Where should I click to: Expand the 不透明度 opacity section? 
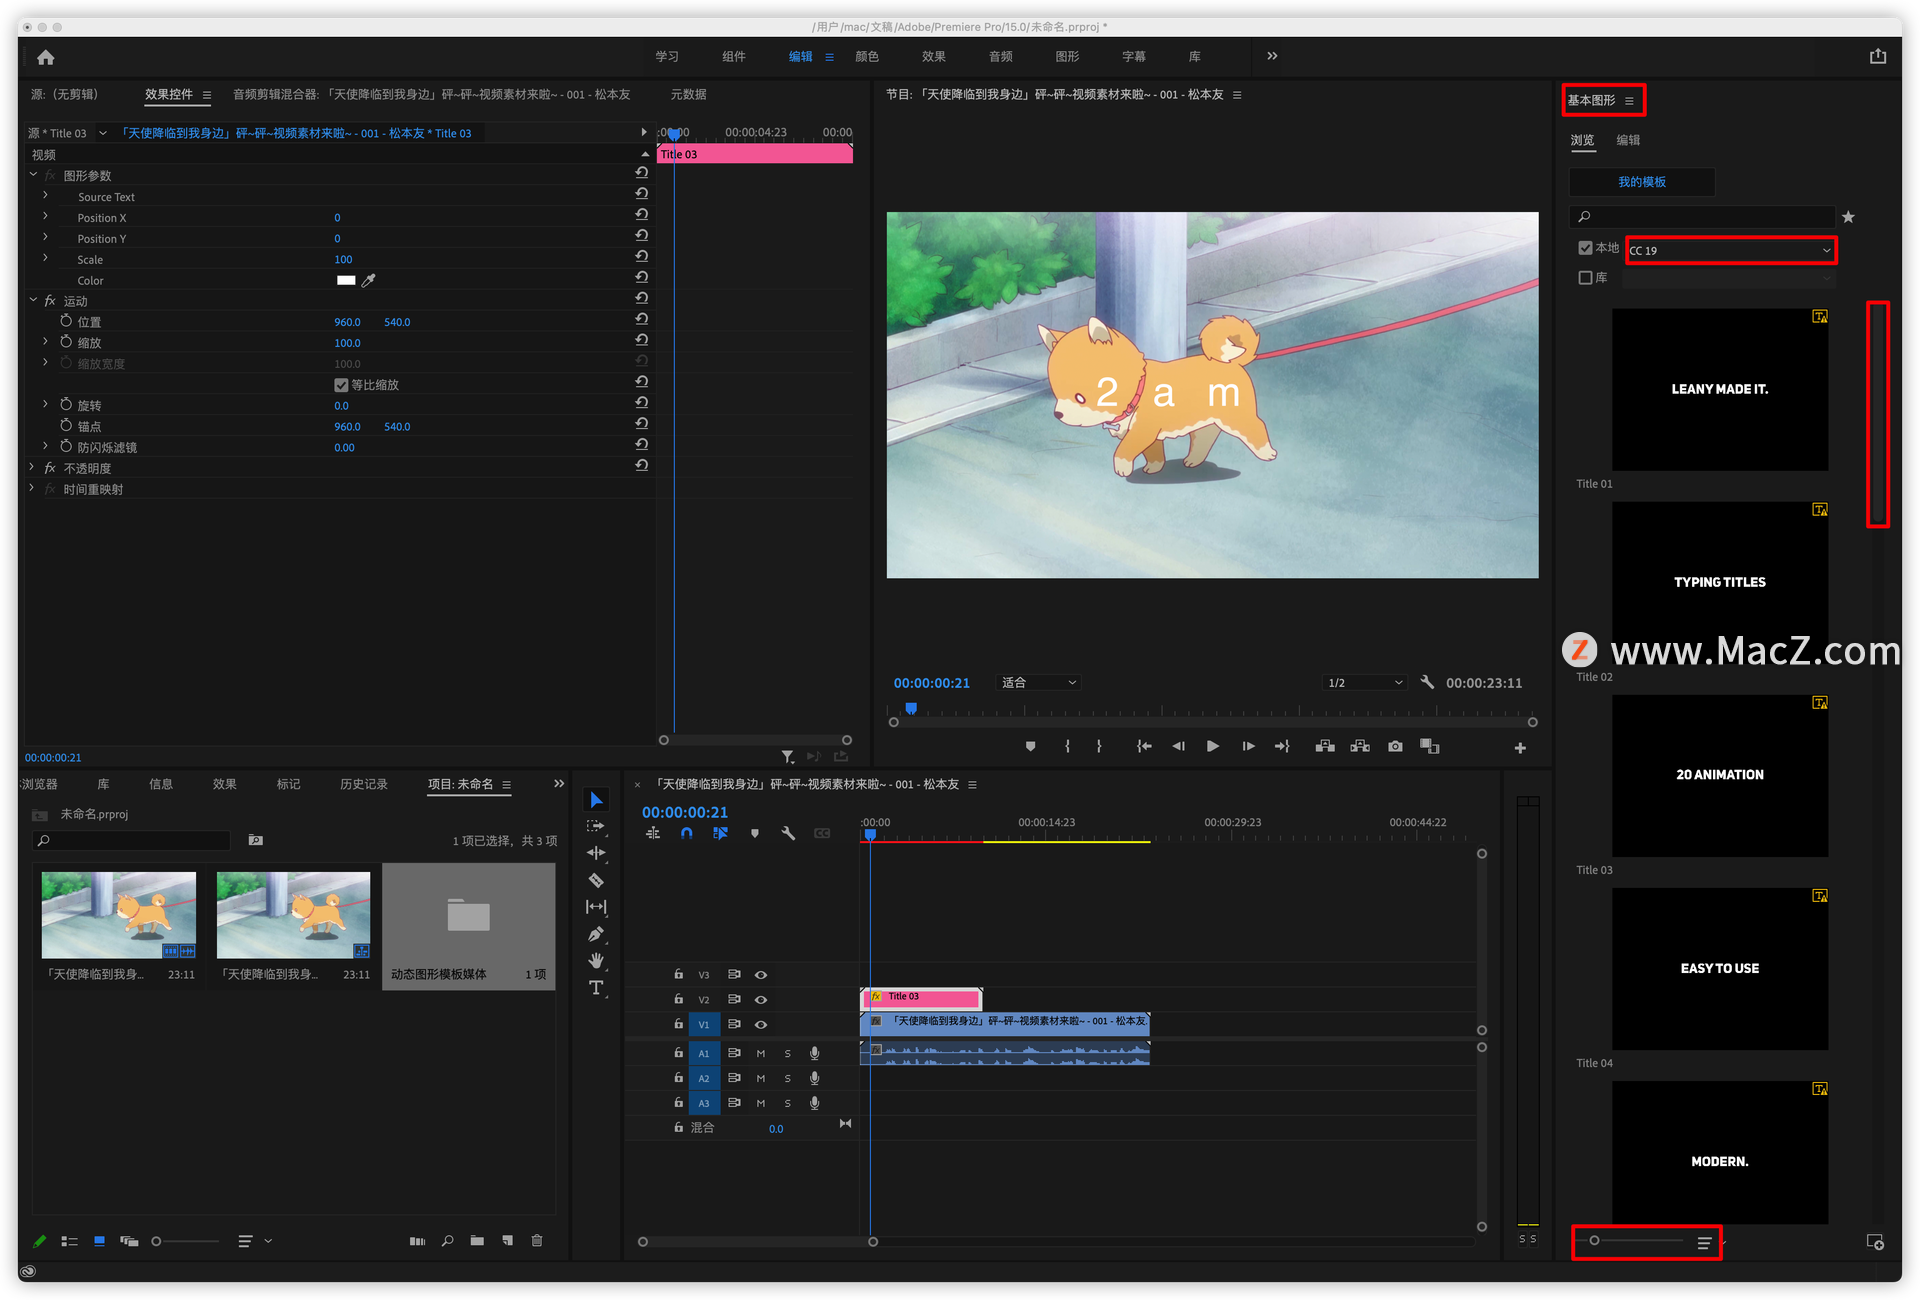[33, 467]
